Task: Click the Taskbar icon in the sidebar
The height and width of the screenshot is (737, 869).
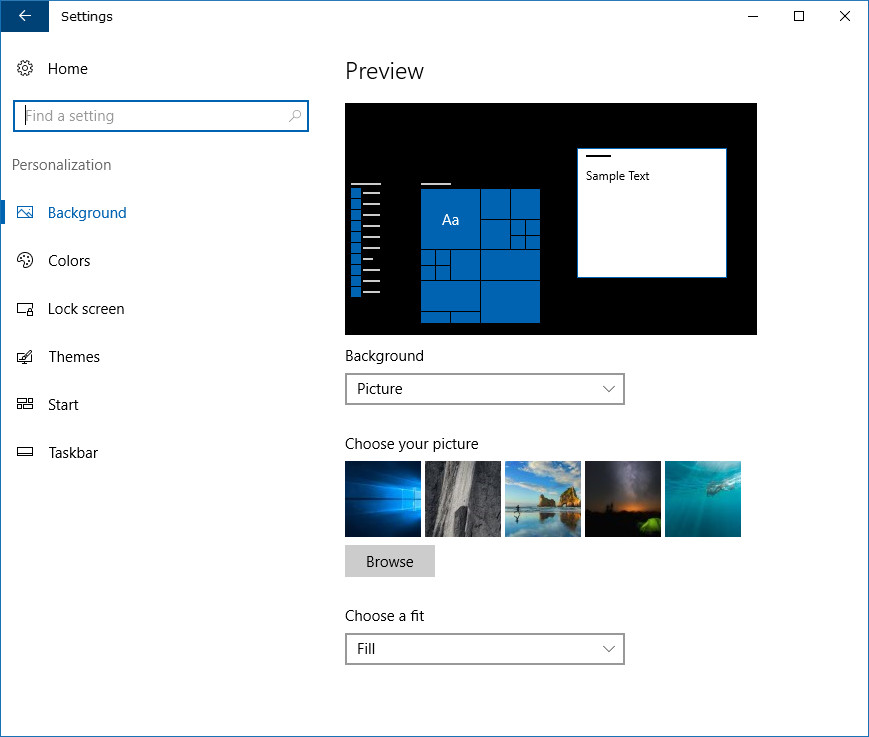Action: (25, 452)
